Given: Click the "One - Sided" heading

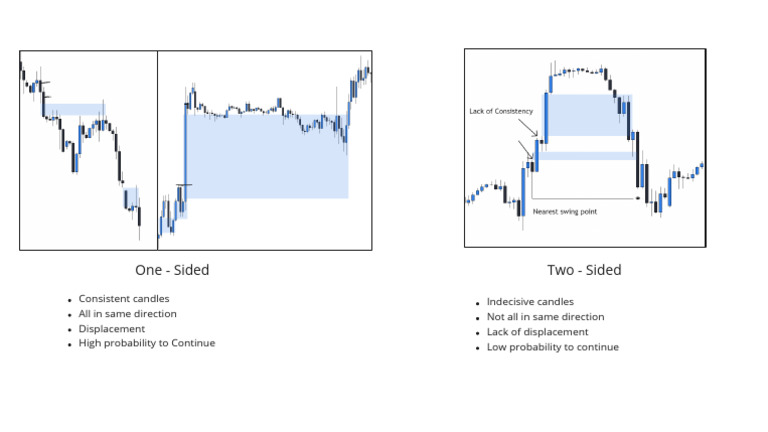Looking at the screenshot, I should tap(172, 270).
